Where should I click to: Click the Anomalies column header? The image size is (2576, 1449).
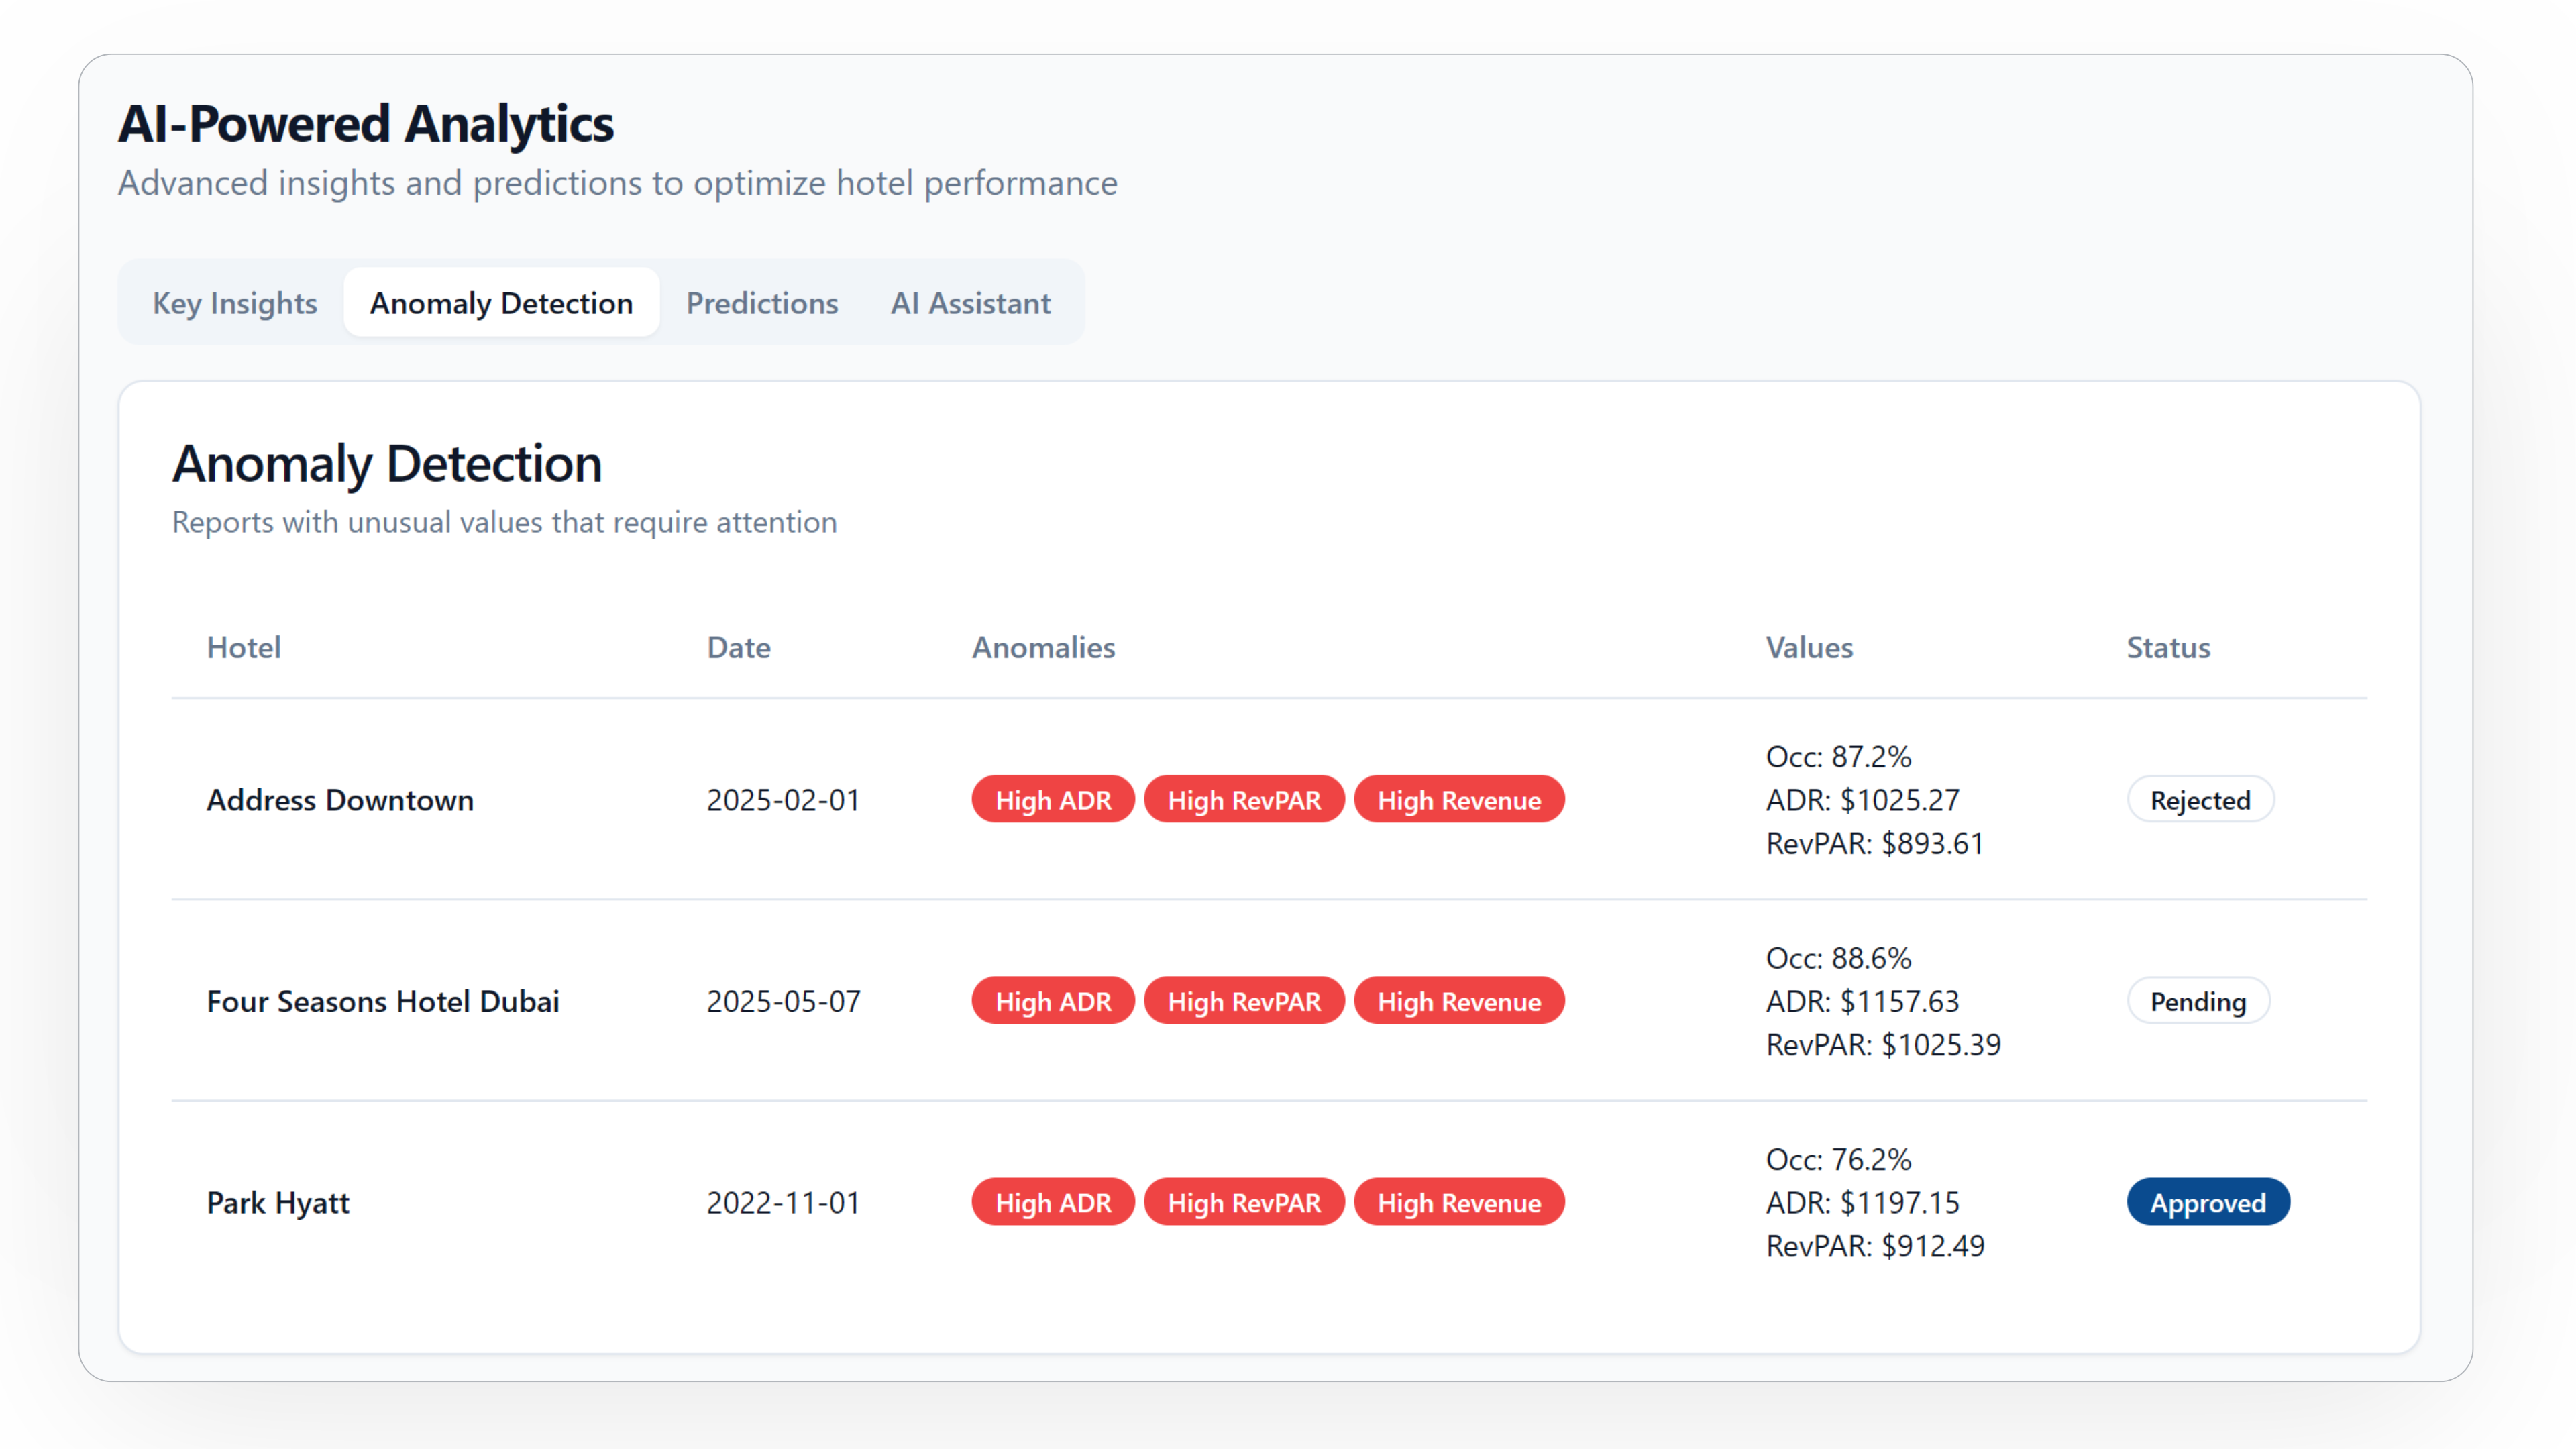point(1043,647)
